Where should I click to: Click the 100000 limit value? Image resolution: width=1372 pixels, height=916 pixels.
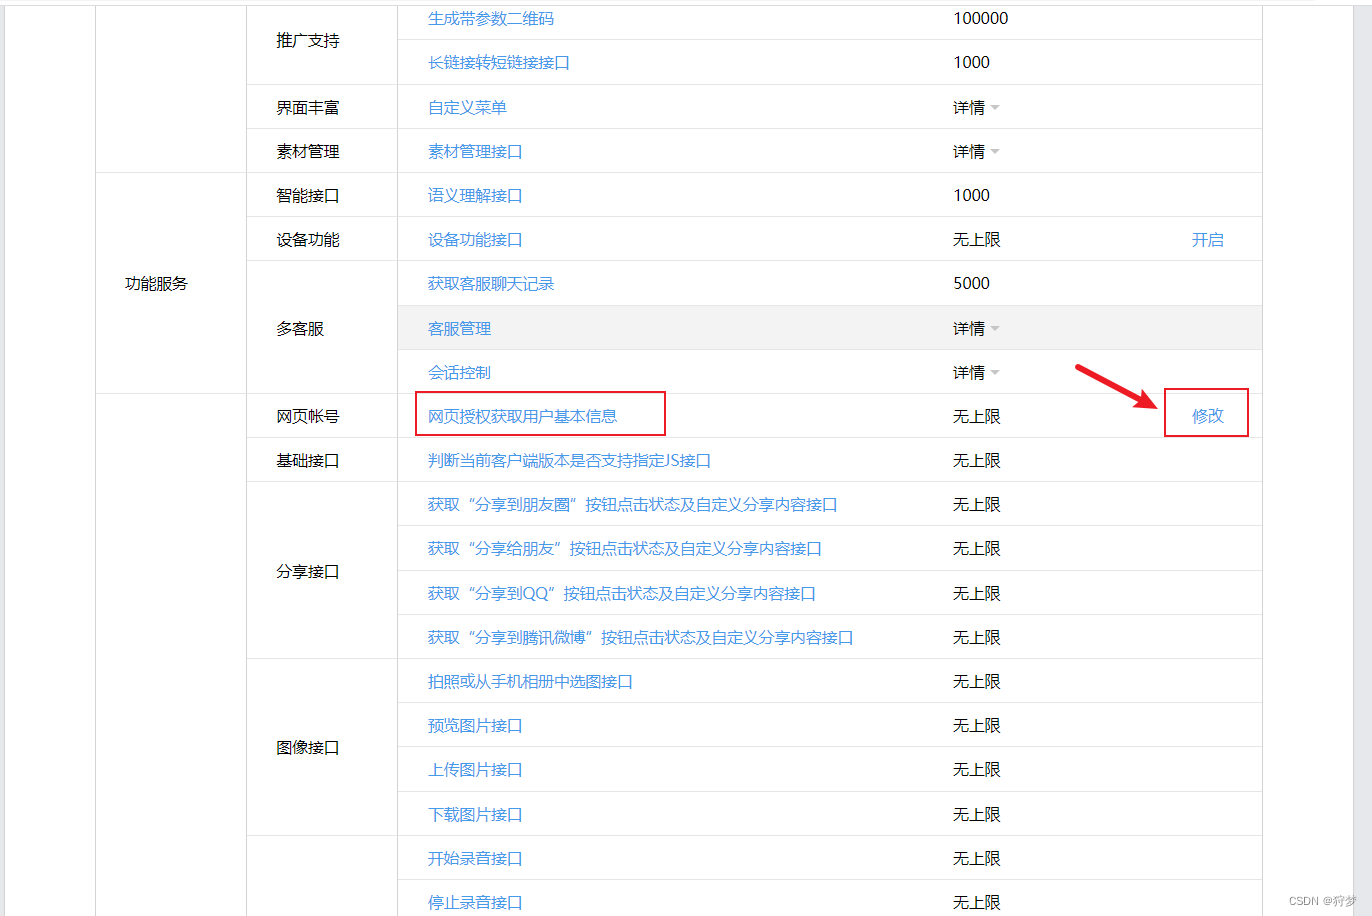[x=981, y=19]
